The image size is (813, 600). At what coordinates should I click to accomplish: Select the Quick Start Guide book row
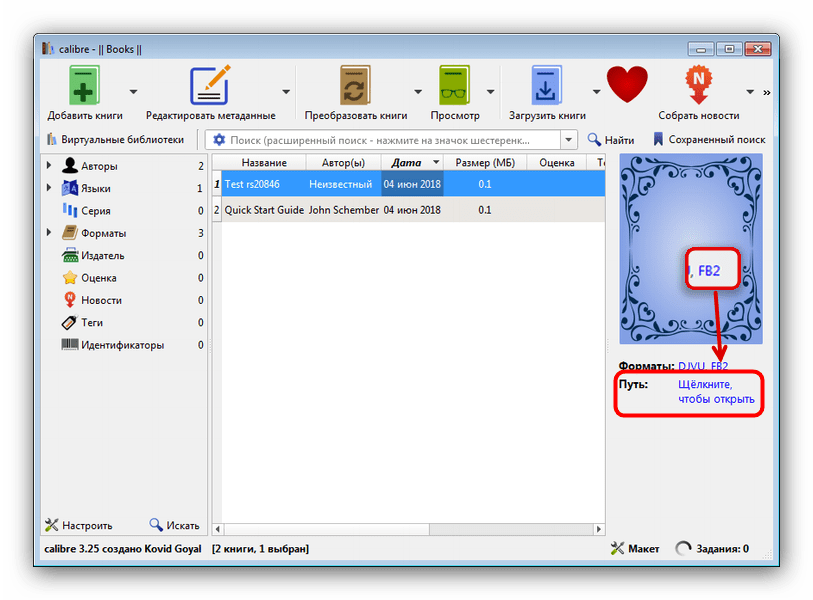pyautogui.click(x=408, y=210)
